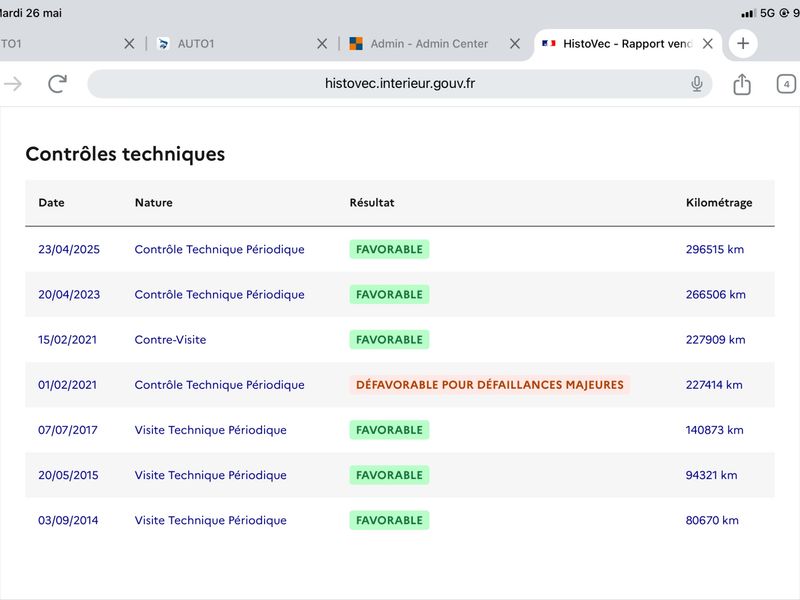Tap the forward navigation arrow
The width and height of the screenshot is (800, 600).
coord(13,84)
